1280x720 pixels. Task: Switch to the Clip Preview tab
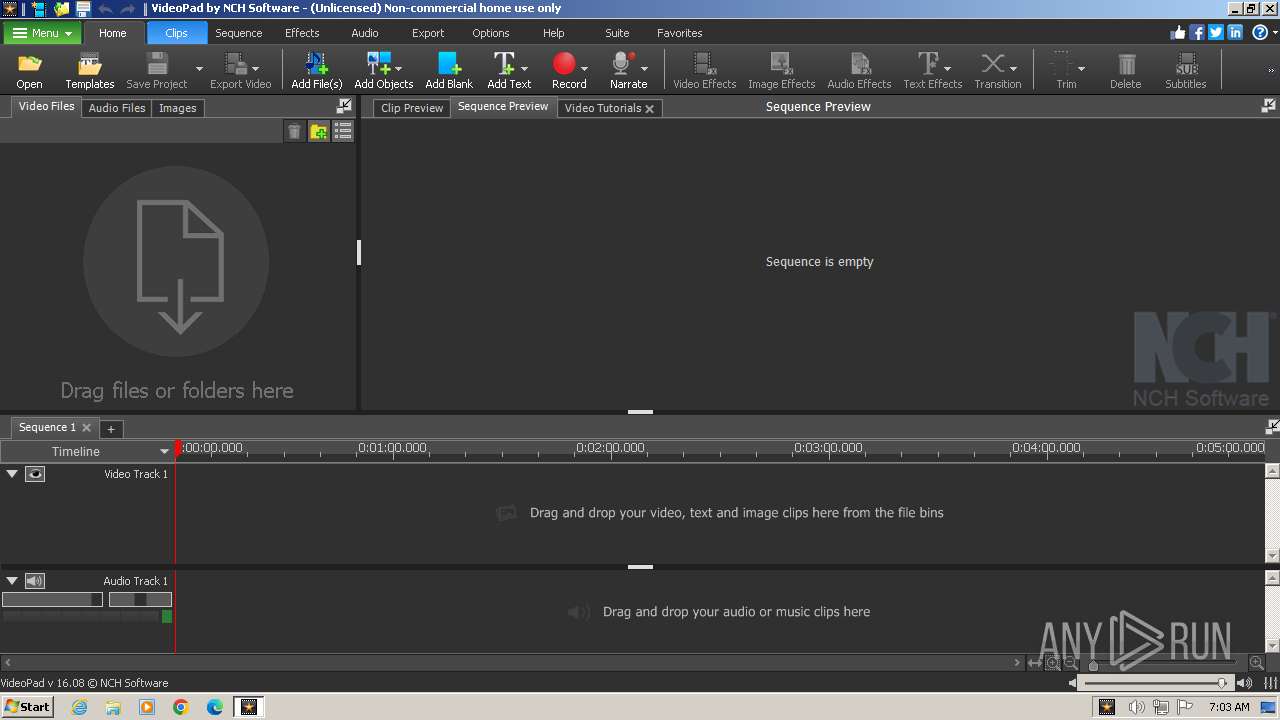point(412,108)
